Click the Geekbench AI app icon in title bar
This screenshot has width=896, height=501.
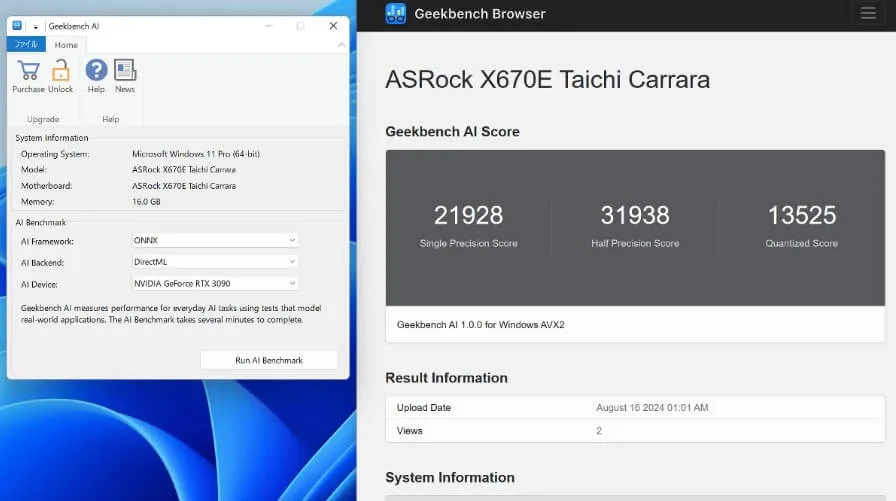[17, 26]
